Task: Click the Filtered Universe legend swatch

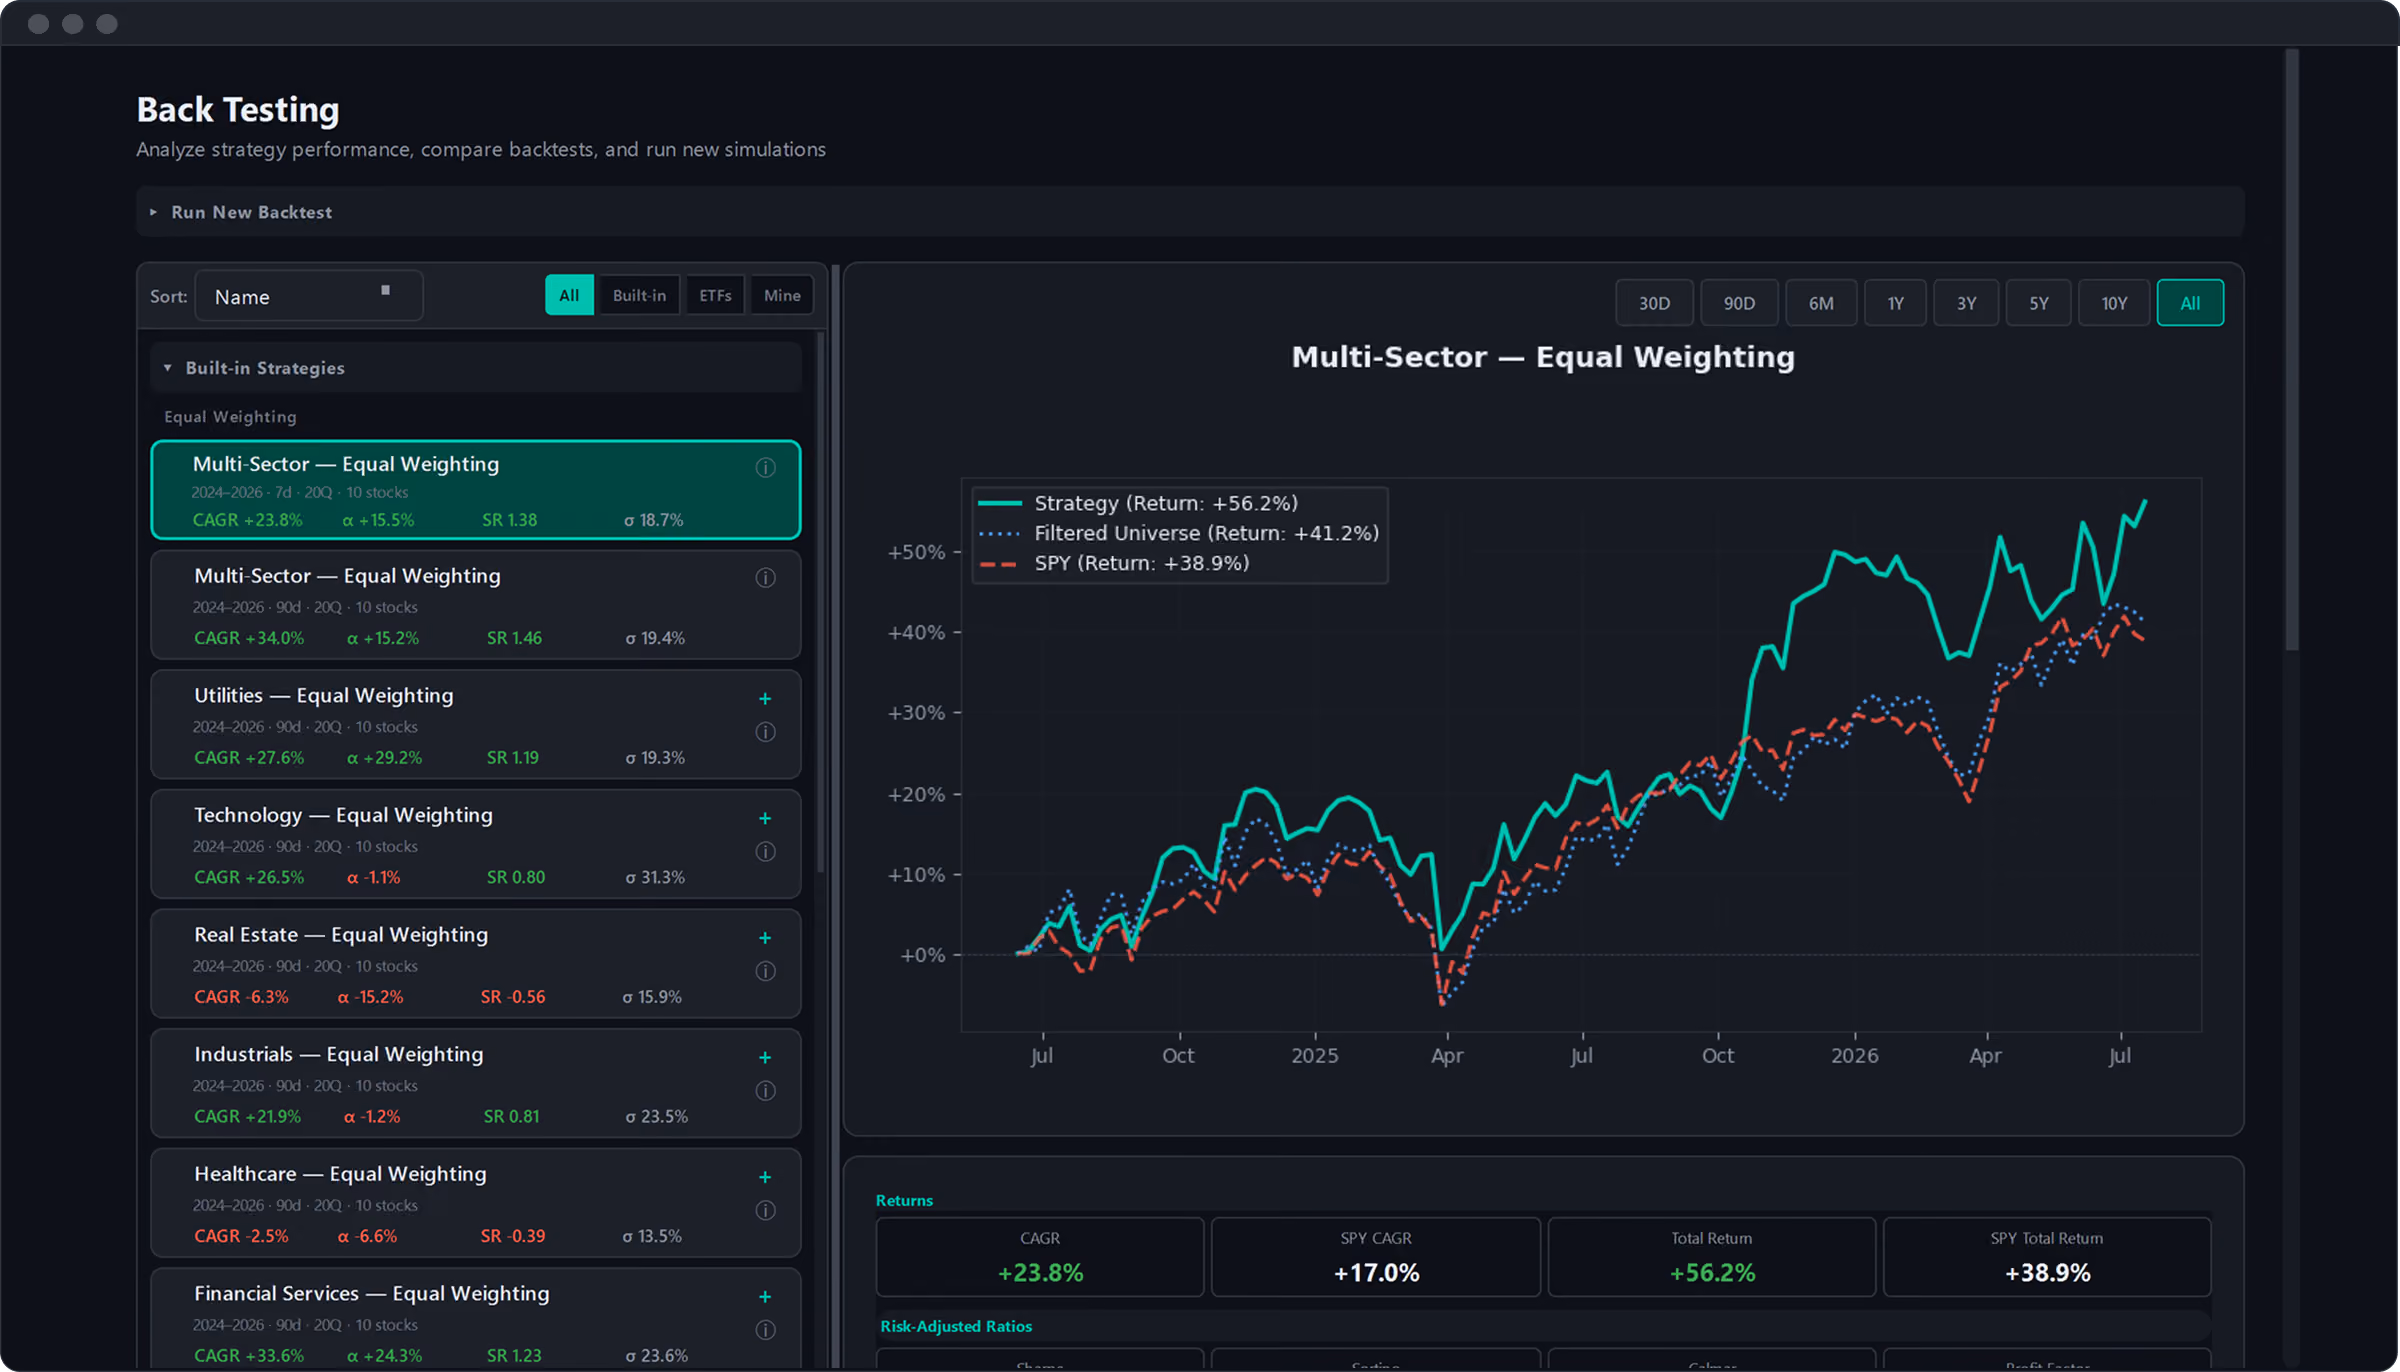Action: click(x=999, y=534)
